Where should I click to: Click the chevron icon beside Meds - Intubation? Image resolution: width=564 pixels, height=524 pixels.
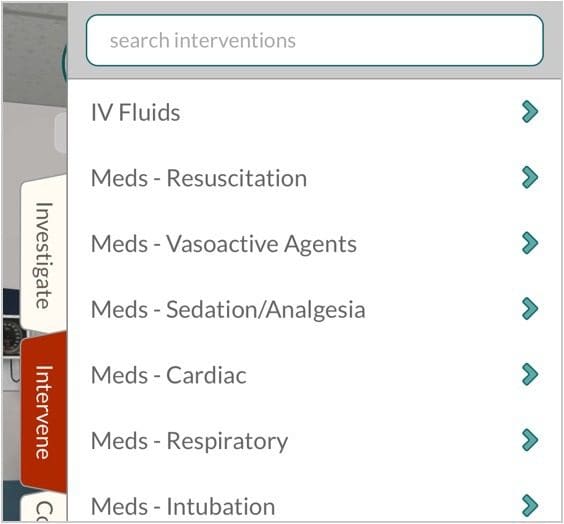point(530,506)
